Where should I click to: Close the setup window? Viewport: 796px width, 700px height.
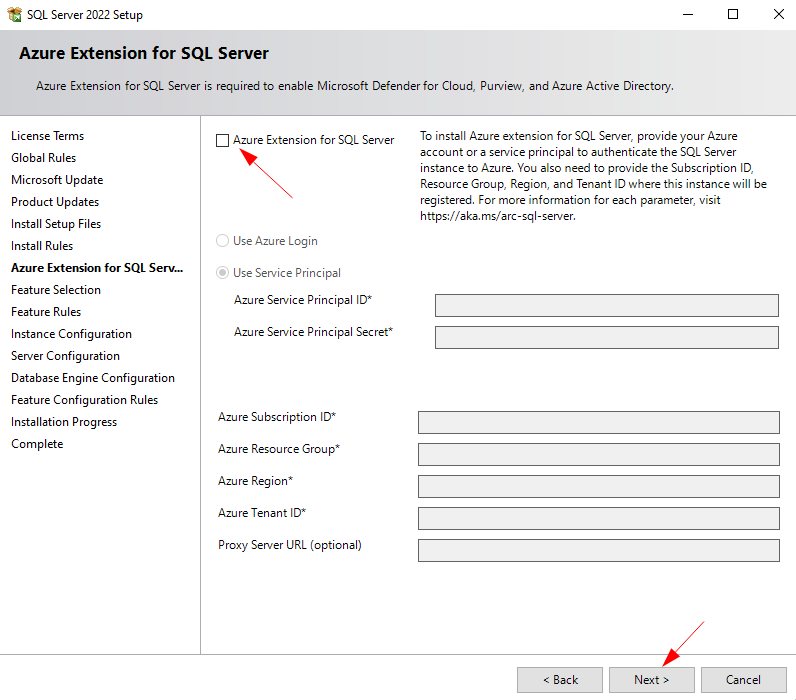(x=778, y=14)
